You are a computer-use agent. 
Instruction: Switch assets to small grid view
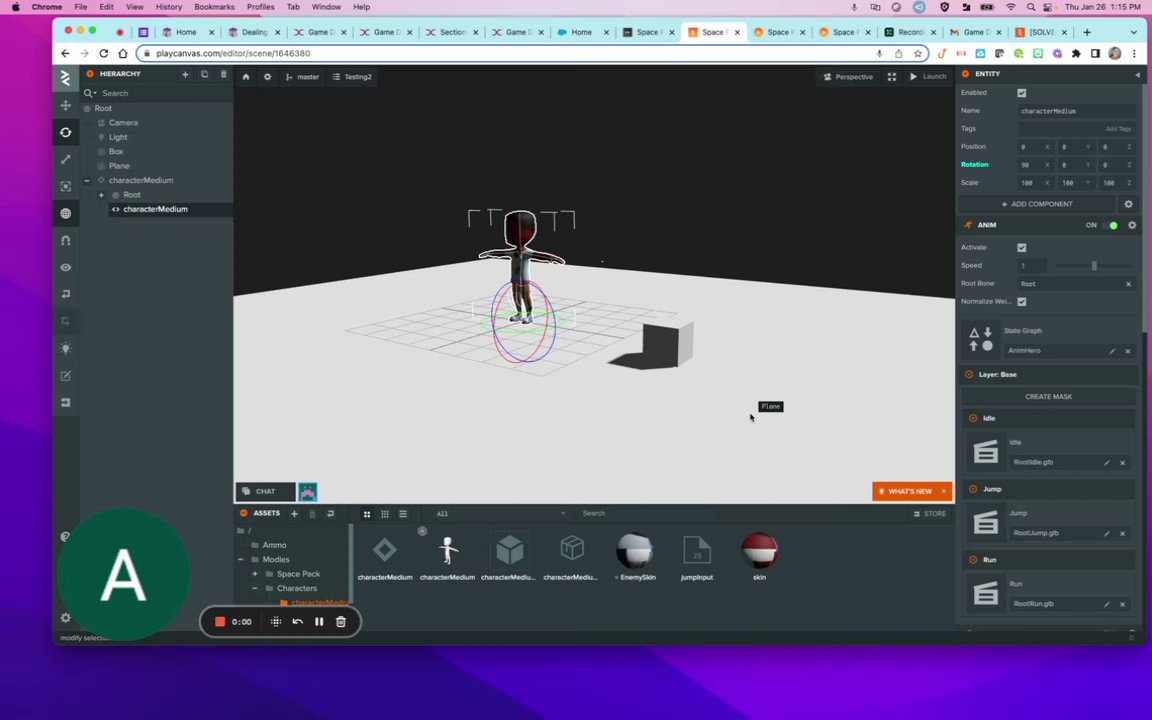click(384, 514)
